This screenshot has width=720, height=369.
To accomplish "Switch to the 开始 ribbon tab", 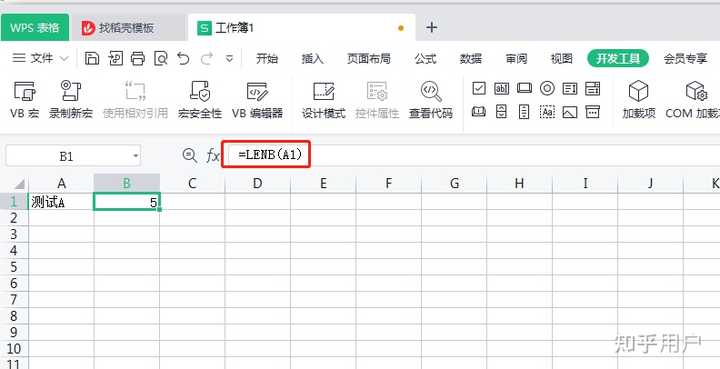I will pyautogui.click(x=267, y=59).
